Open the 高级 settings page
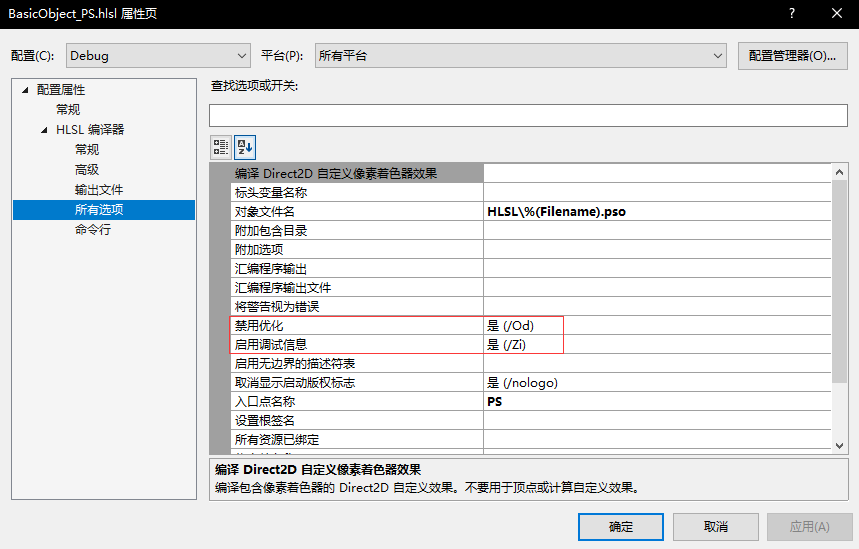The height and width of the screenshot is (549, 859). coord(87,170)
